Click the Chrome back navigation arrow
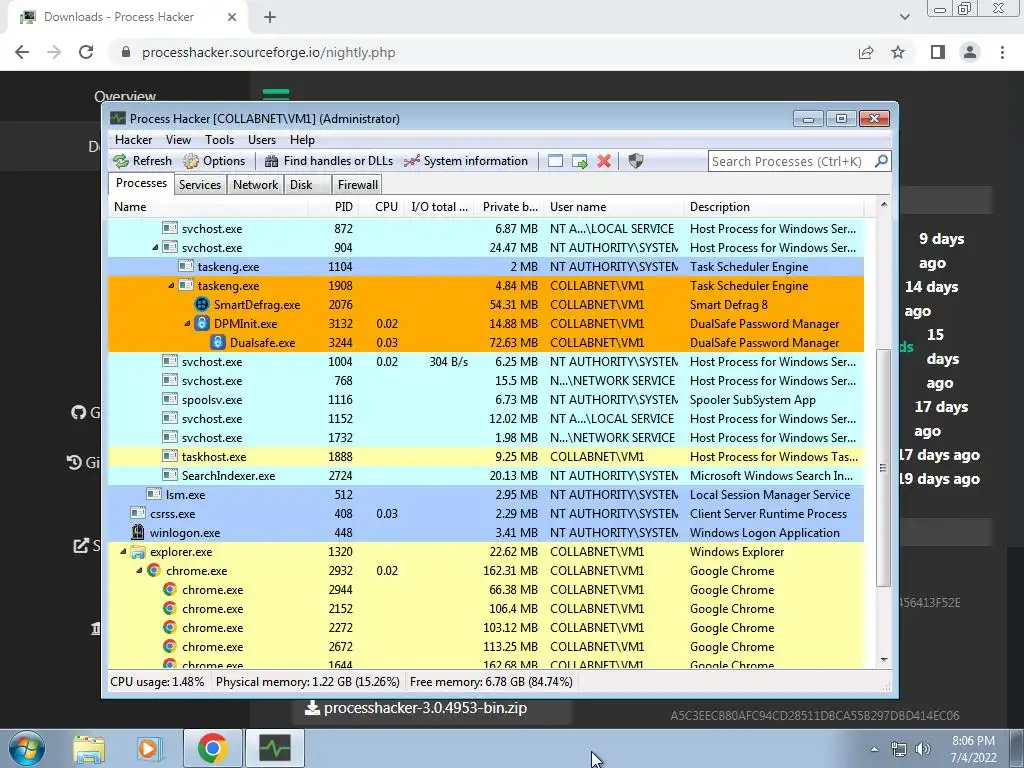Screen dimensions: 1024x768 22,52
